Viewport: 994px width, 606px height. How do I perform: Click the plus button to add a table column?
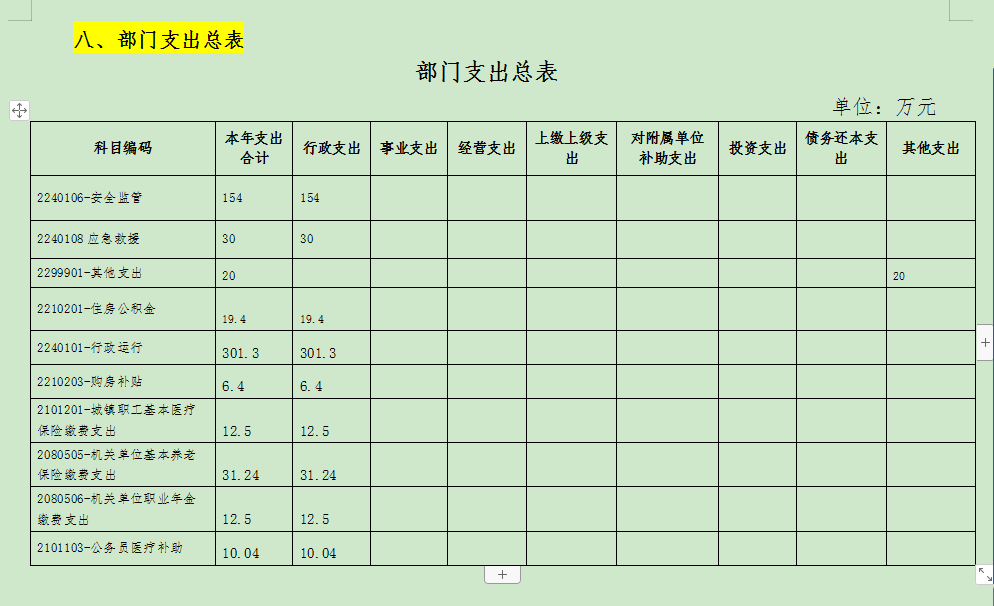tap(985, 343)
